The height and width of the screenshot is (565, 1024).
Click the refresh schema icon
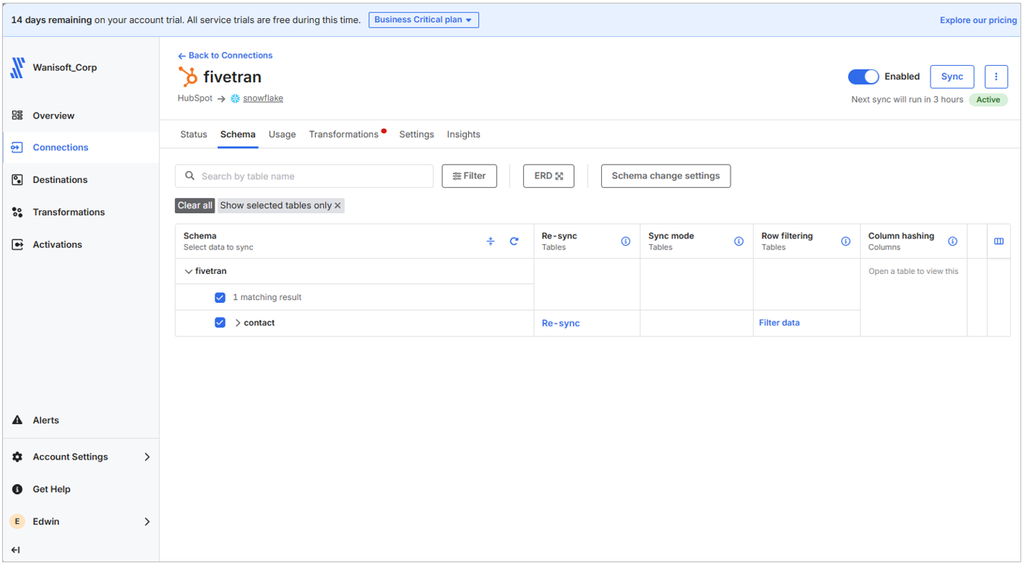point(514,241)
